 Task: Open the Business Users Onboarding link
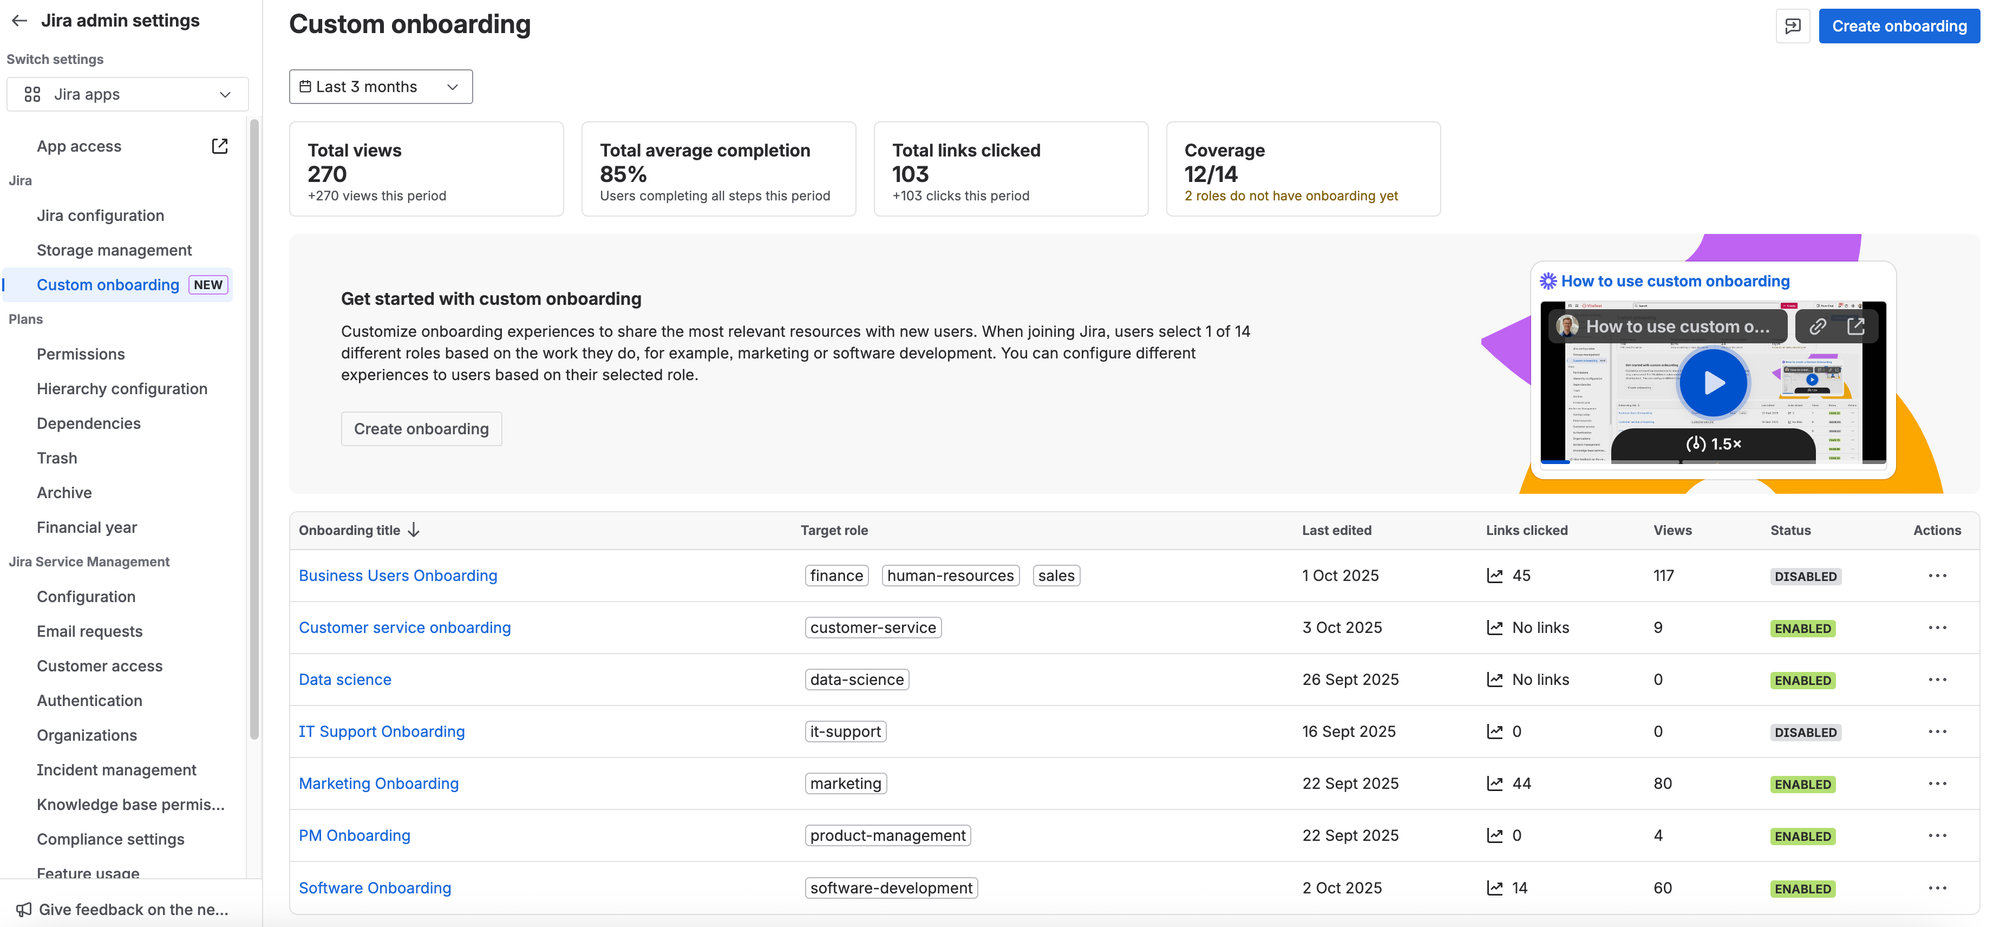click(397, 575)
